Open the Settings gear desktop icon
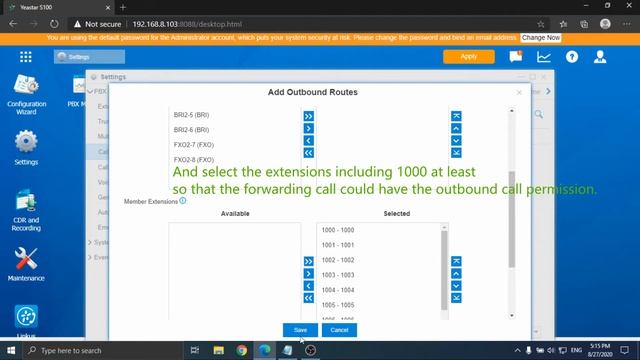 [26, 147]
